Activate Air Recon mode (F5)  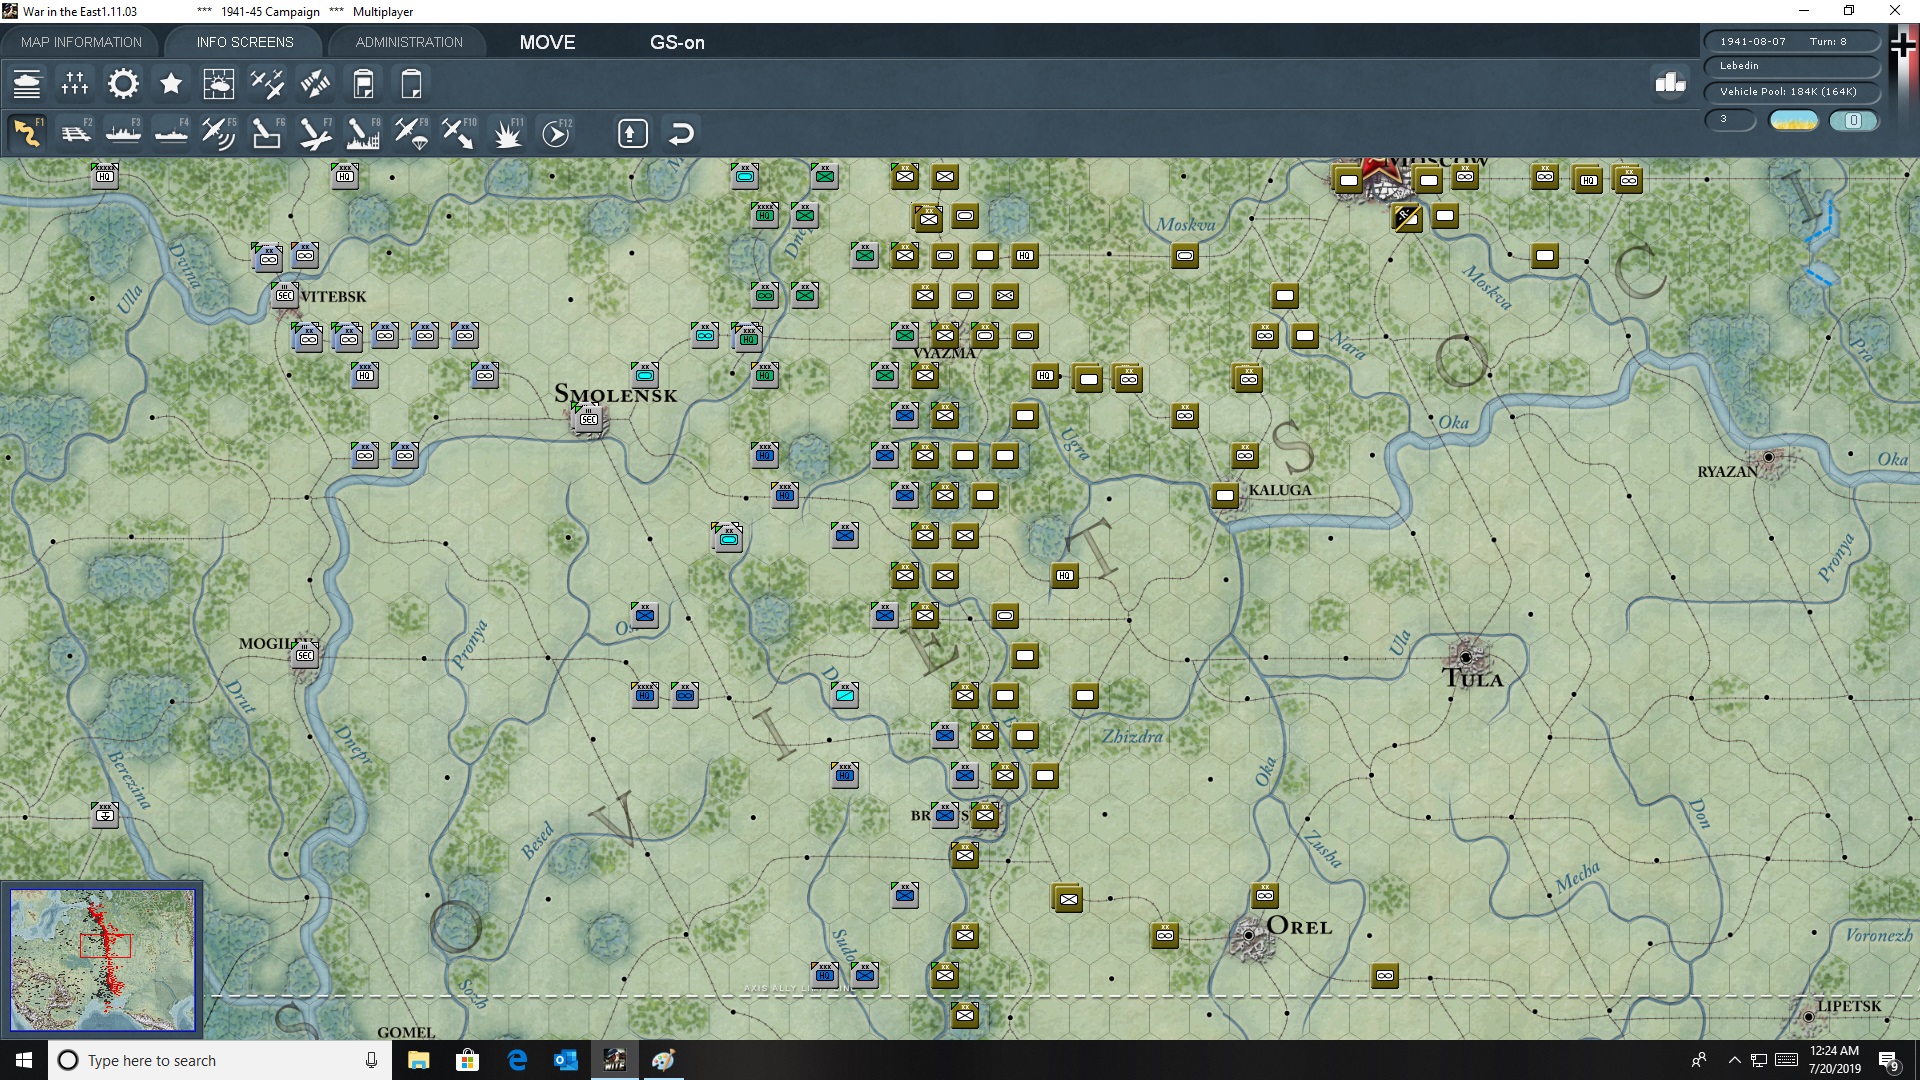[x=218, y=133]
